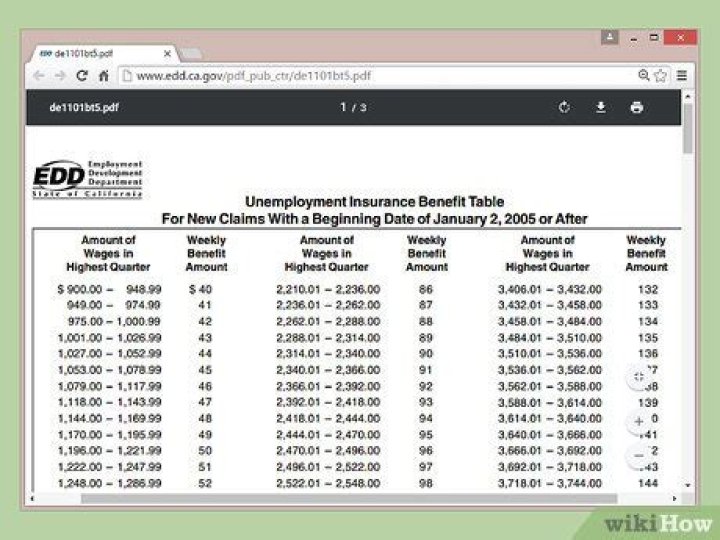Open the user profile button in title bar

[x=608, y=36]
